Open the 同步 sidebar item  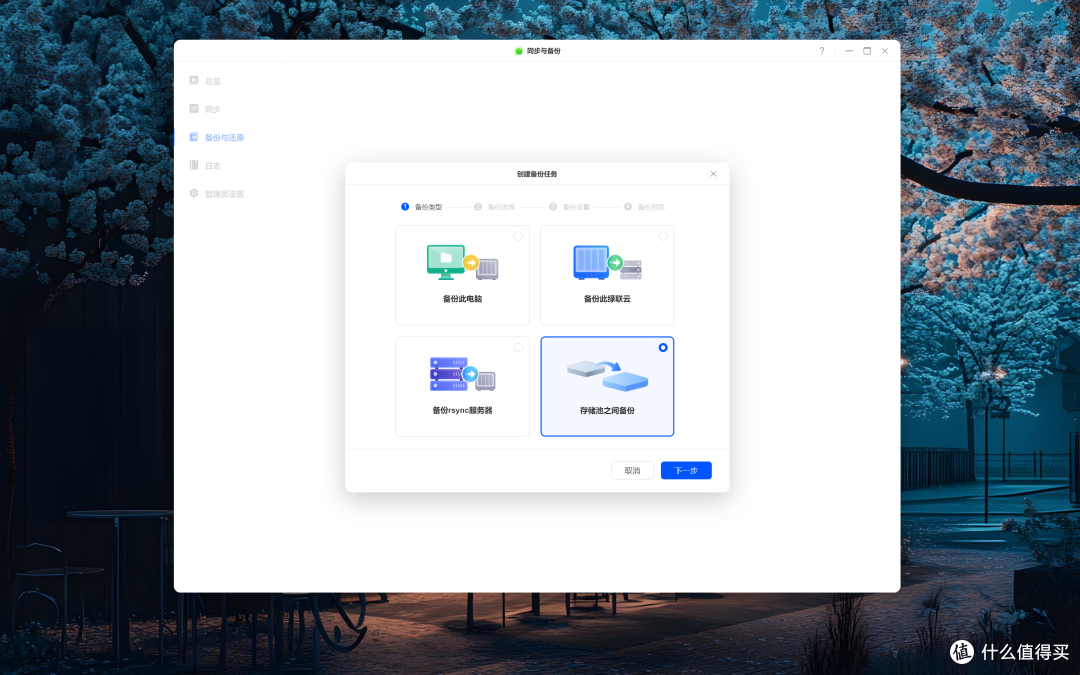point(205,109)
